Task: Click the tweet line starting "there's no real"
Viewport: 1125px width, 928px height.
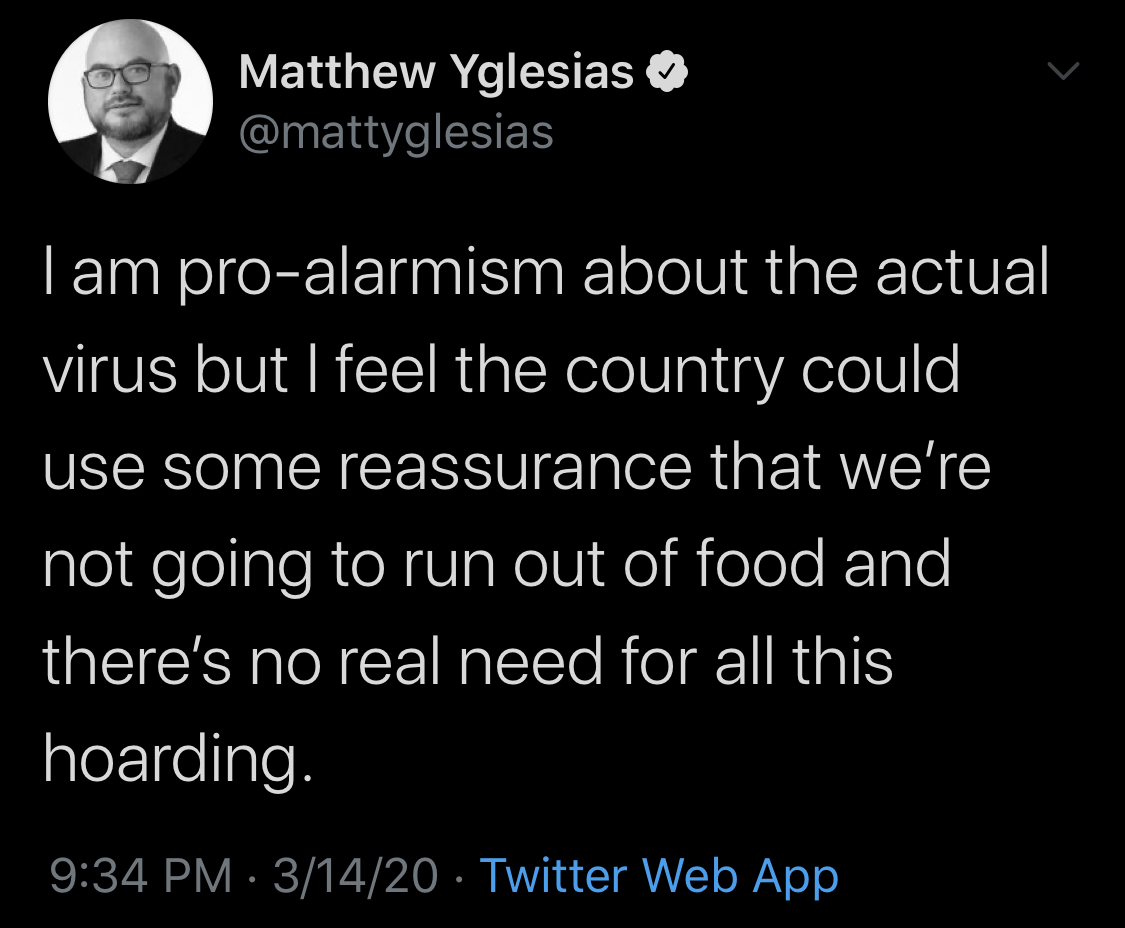Action: (x=467, y=661)
